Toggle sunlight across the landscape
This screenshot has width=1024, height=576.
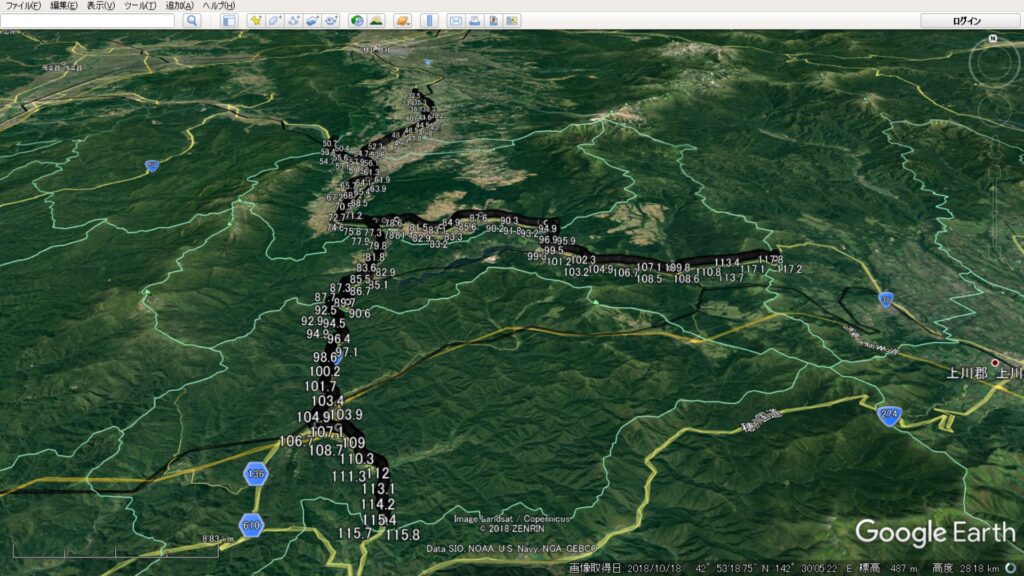(376, 20)
